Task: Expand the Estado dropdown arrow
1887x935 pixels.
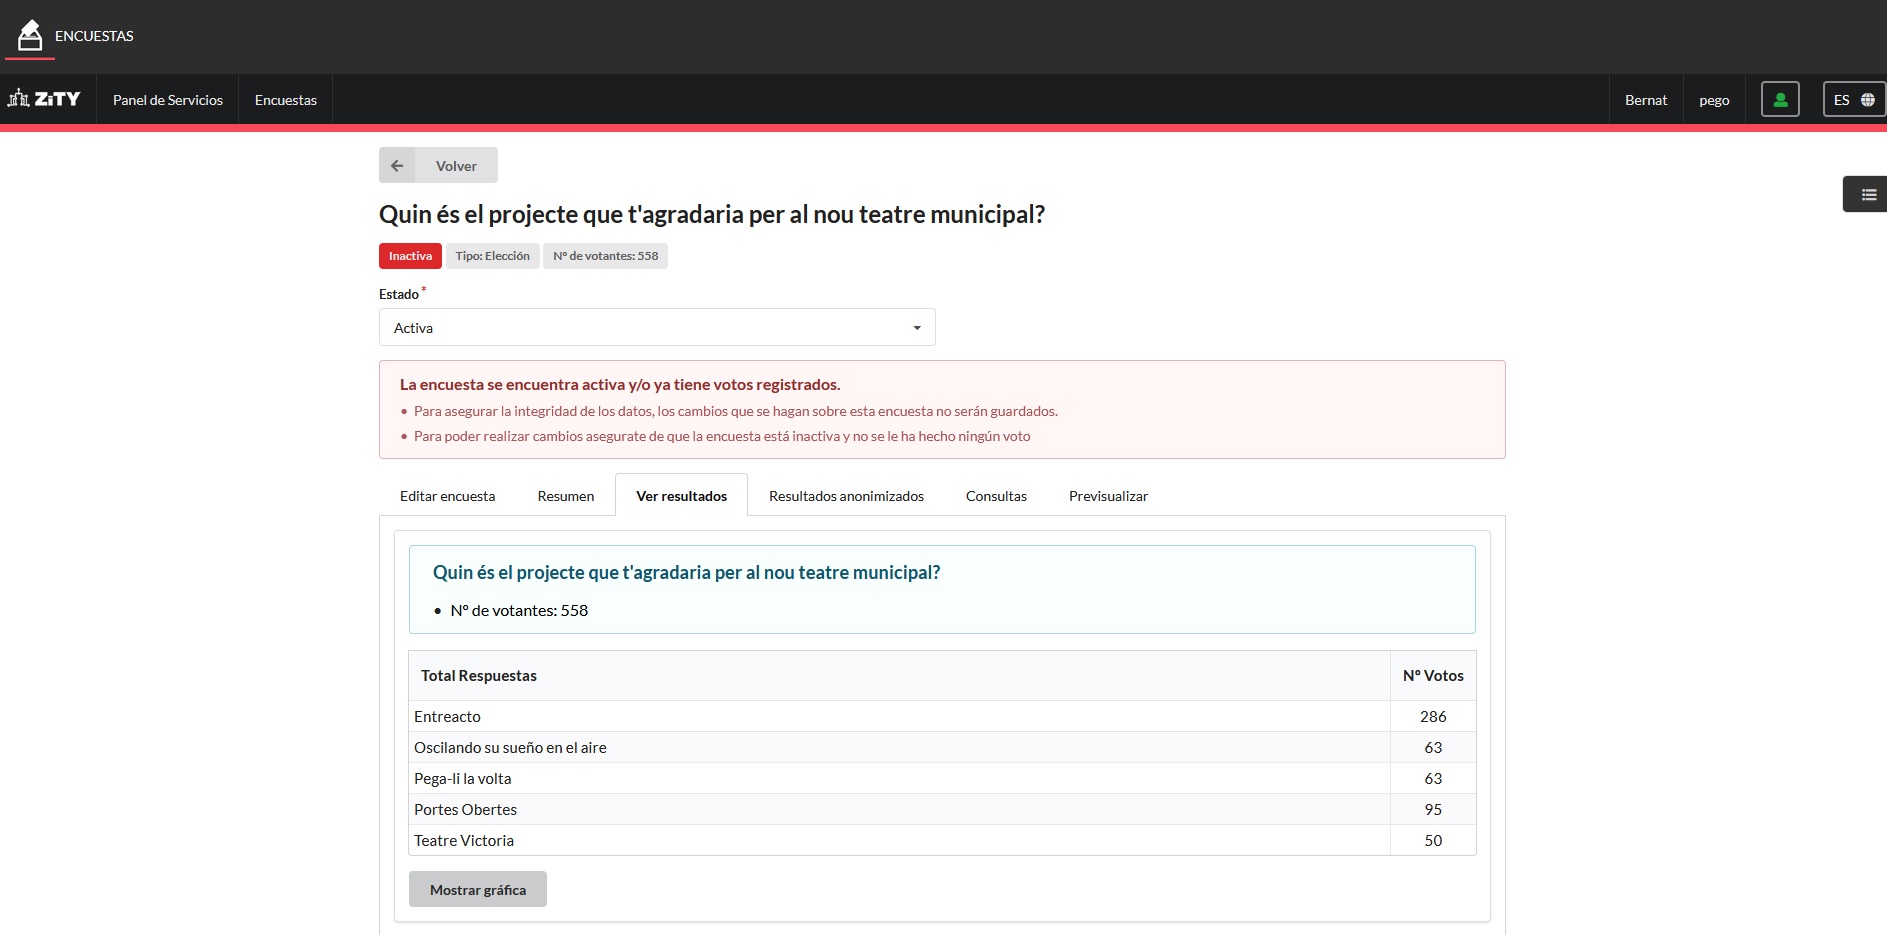Action: 916,328
